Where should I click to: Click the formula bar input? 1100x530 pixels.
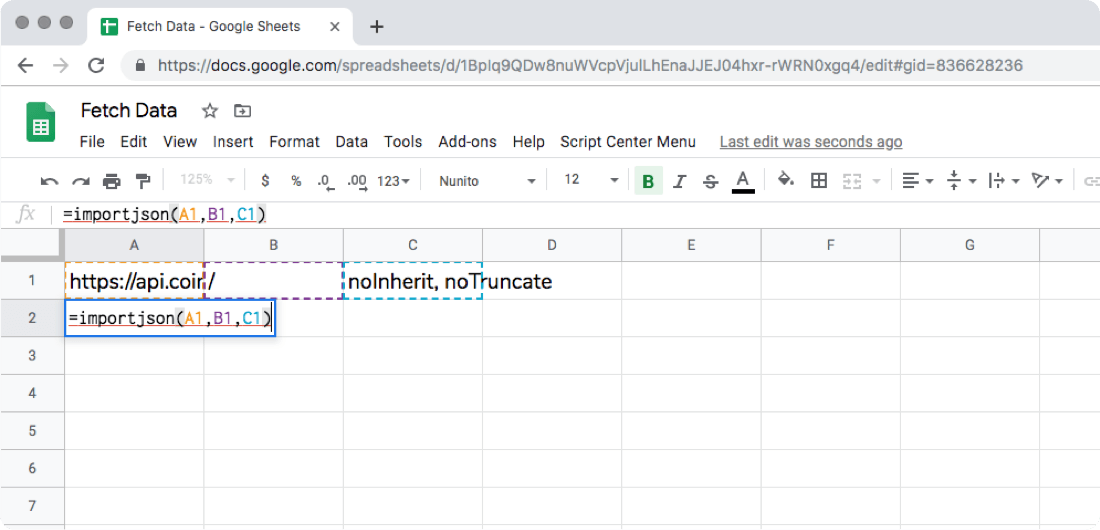click(x=575, y=215)
